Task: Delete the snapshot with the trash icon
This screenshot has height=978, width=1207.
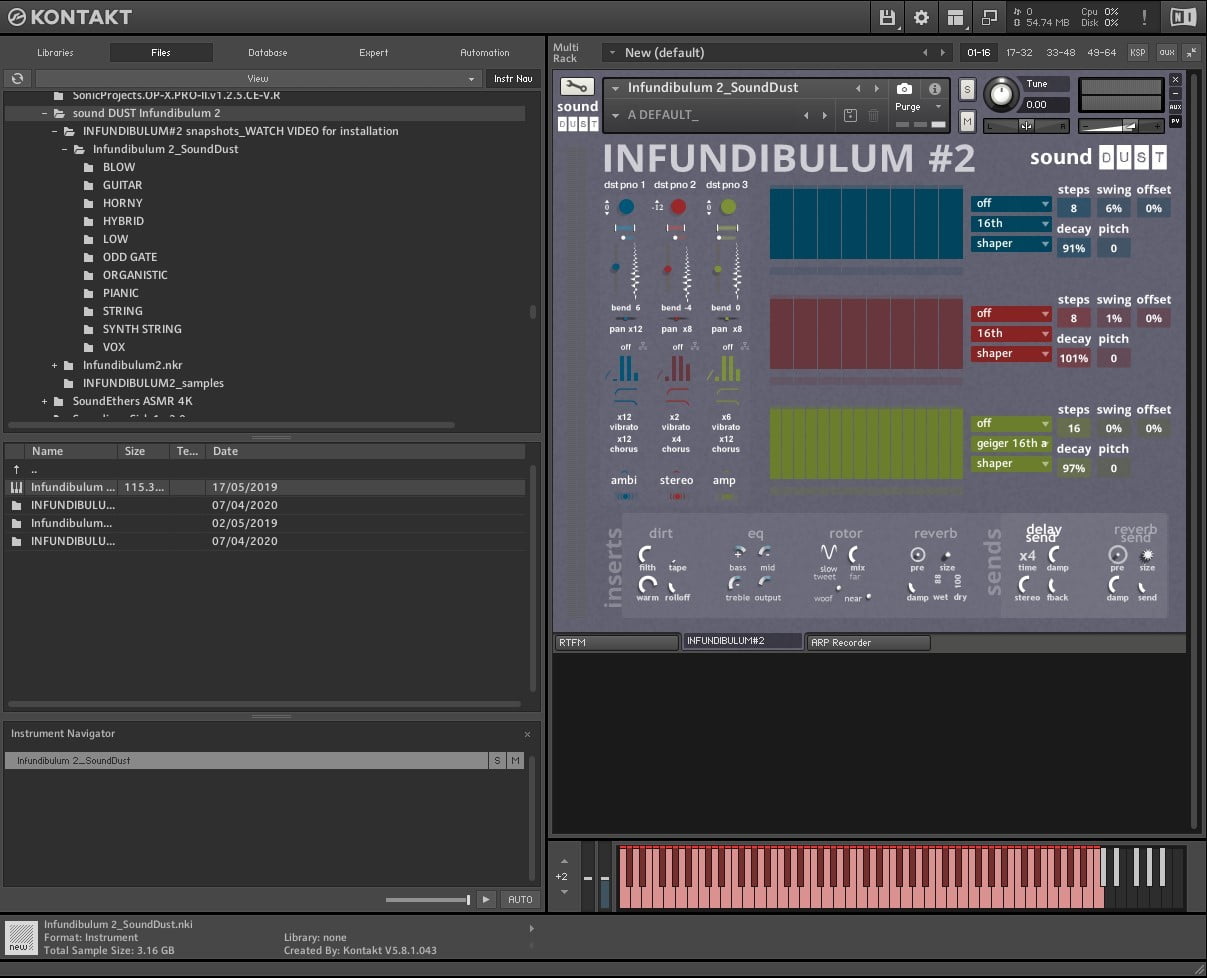Action: click(x=873, y=115)
